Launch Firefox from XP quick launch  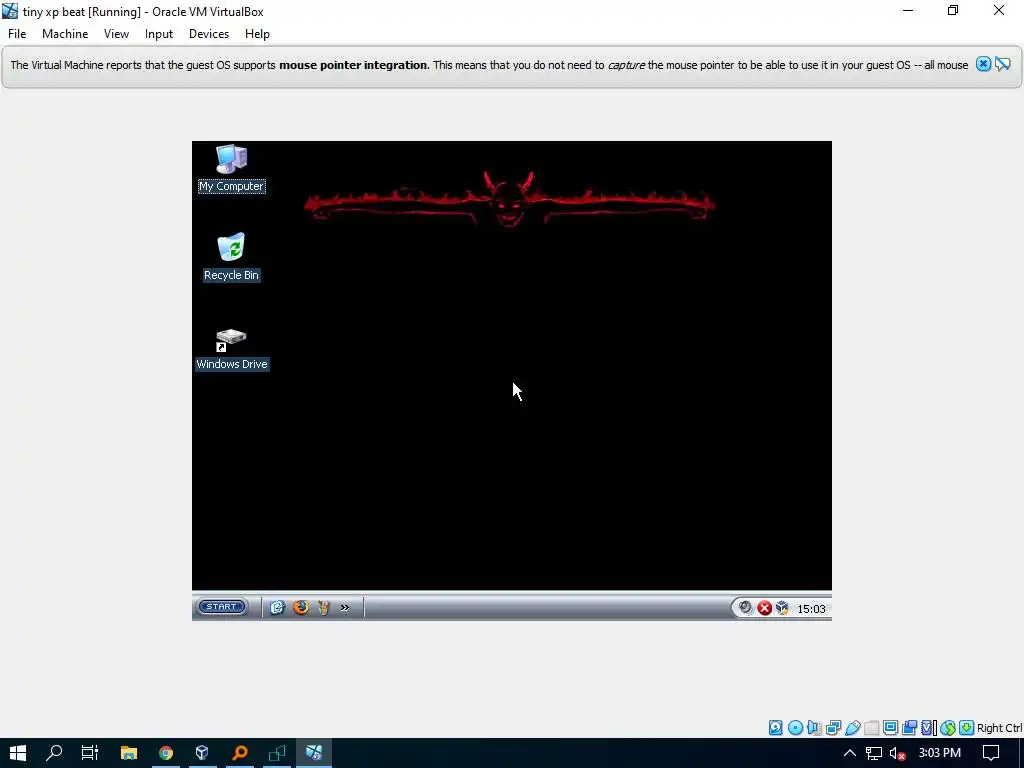[x=301, y=607]
